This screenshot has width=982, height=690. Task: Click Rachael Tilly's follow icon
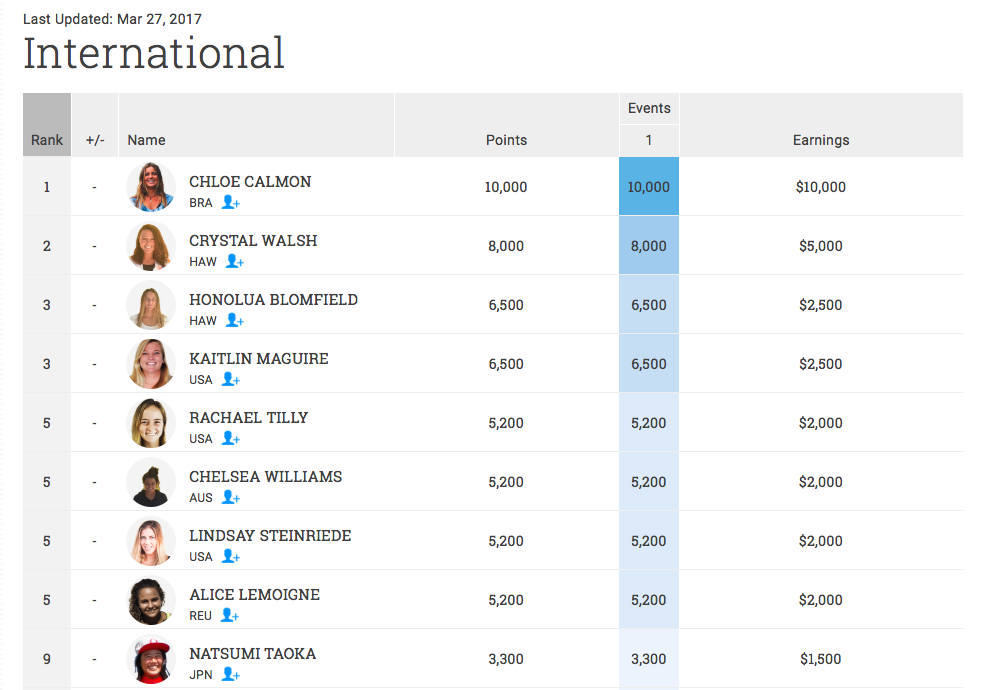230,439
